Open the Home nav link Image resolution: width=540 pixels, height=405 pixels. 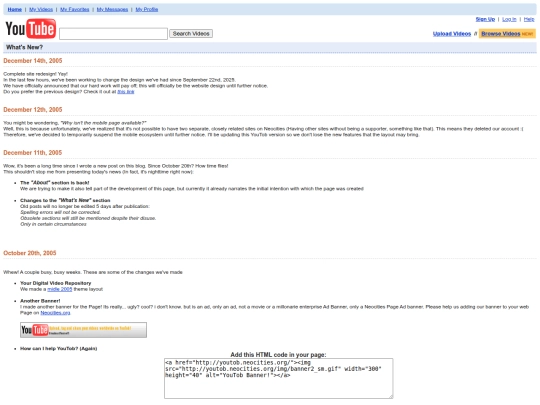(14, 9)
